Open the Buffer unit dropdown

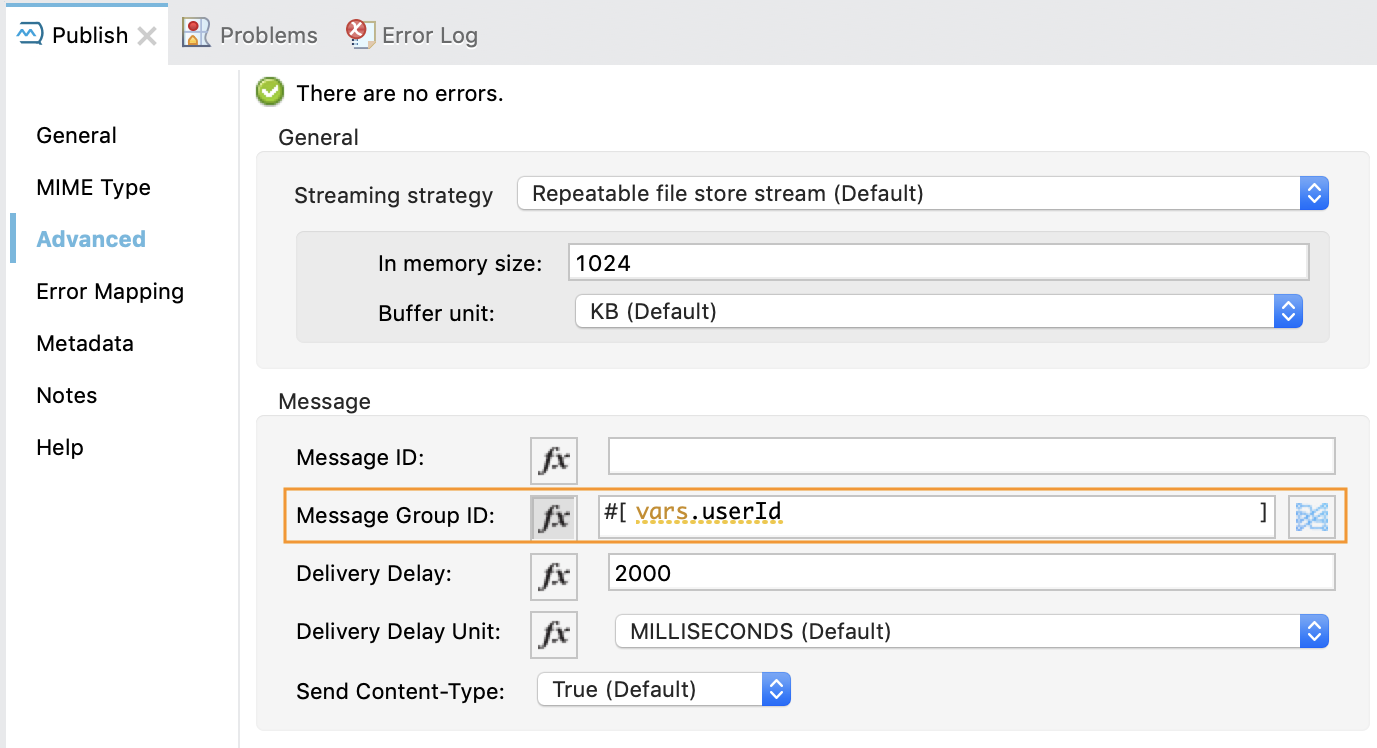click(939, 311)
